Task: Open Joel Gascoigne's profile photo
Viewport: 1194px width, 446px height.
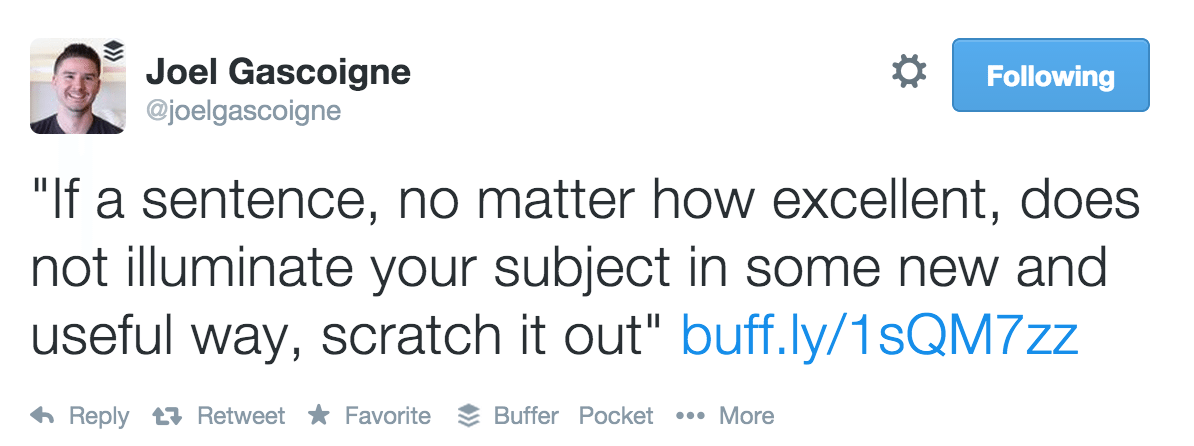Action: [77, 86]
